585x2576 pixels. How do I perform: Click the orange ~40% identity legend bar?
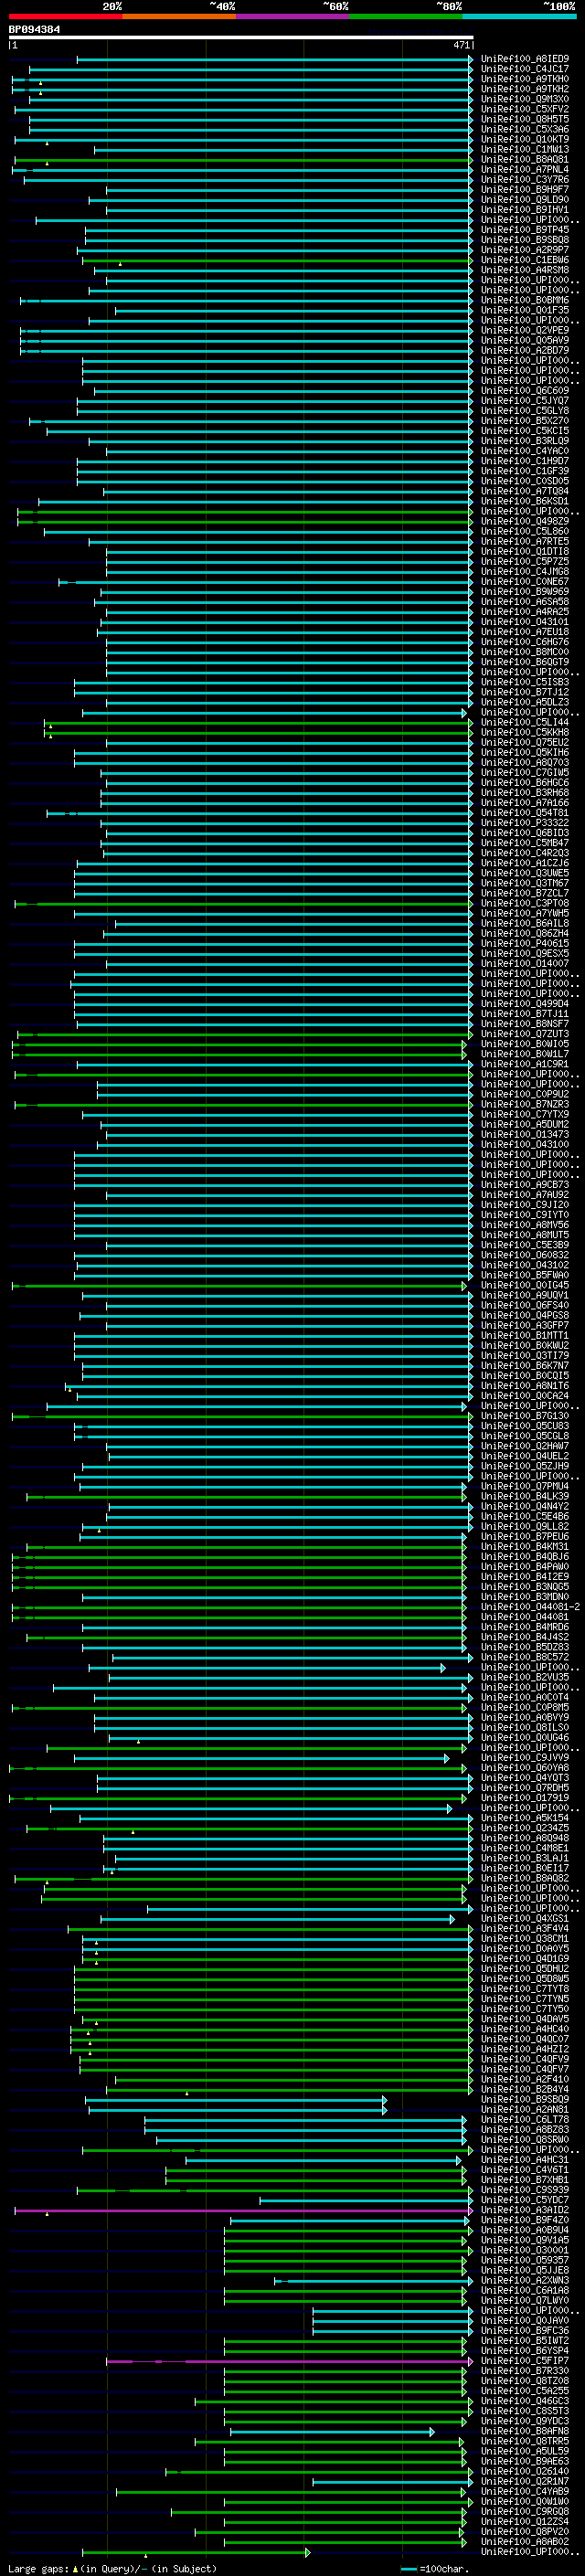179,16
